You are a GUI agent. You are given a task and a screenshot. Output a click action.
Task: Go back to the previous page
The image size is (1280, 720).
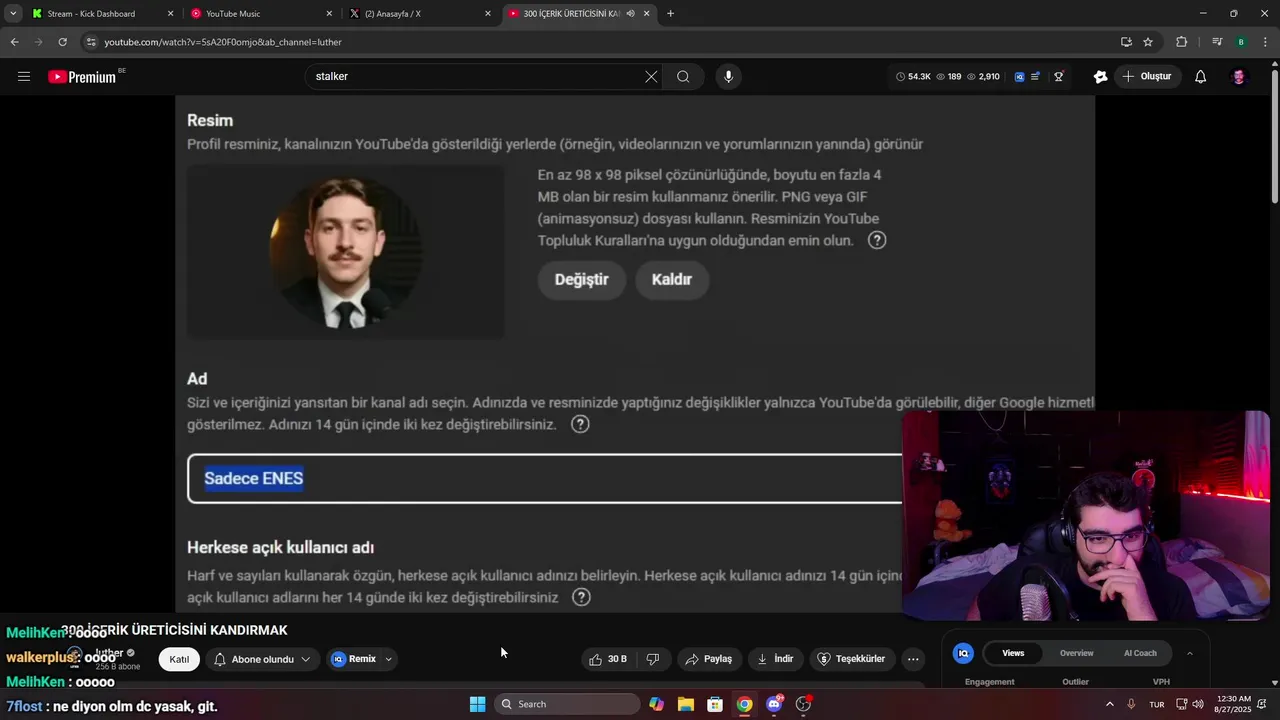point(14,42)
